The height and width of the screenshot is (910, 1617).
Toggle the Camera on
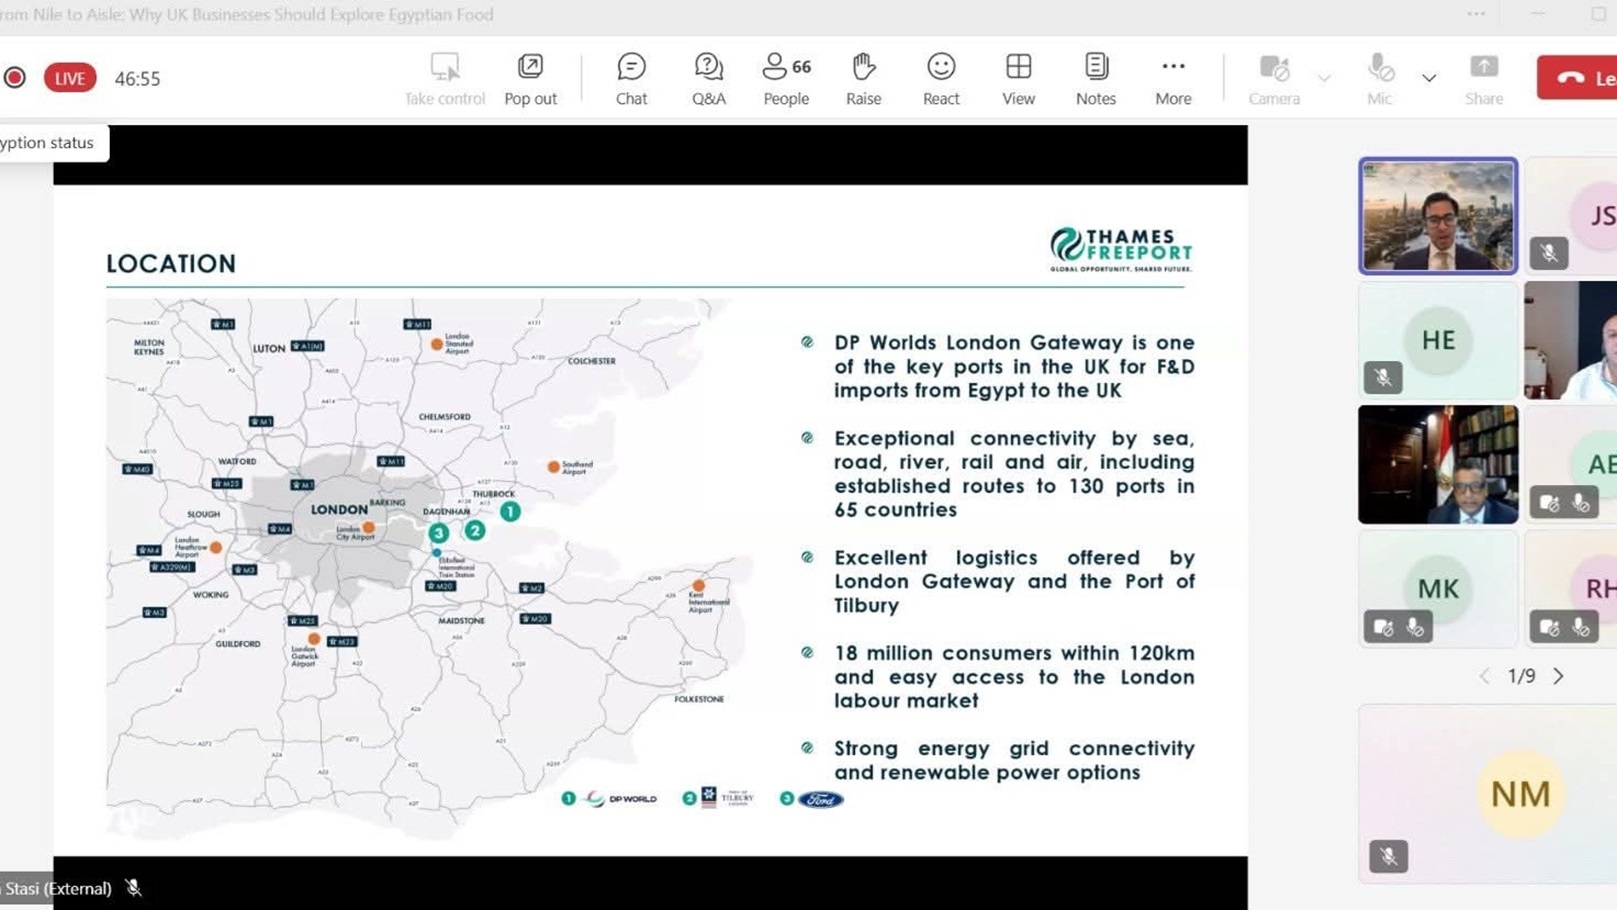pos(1273,79)
